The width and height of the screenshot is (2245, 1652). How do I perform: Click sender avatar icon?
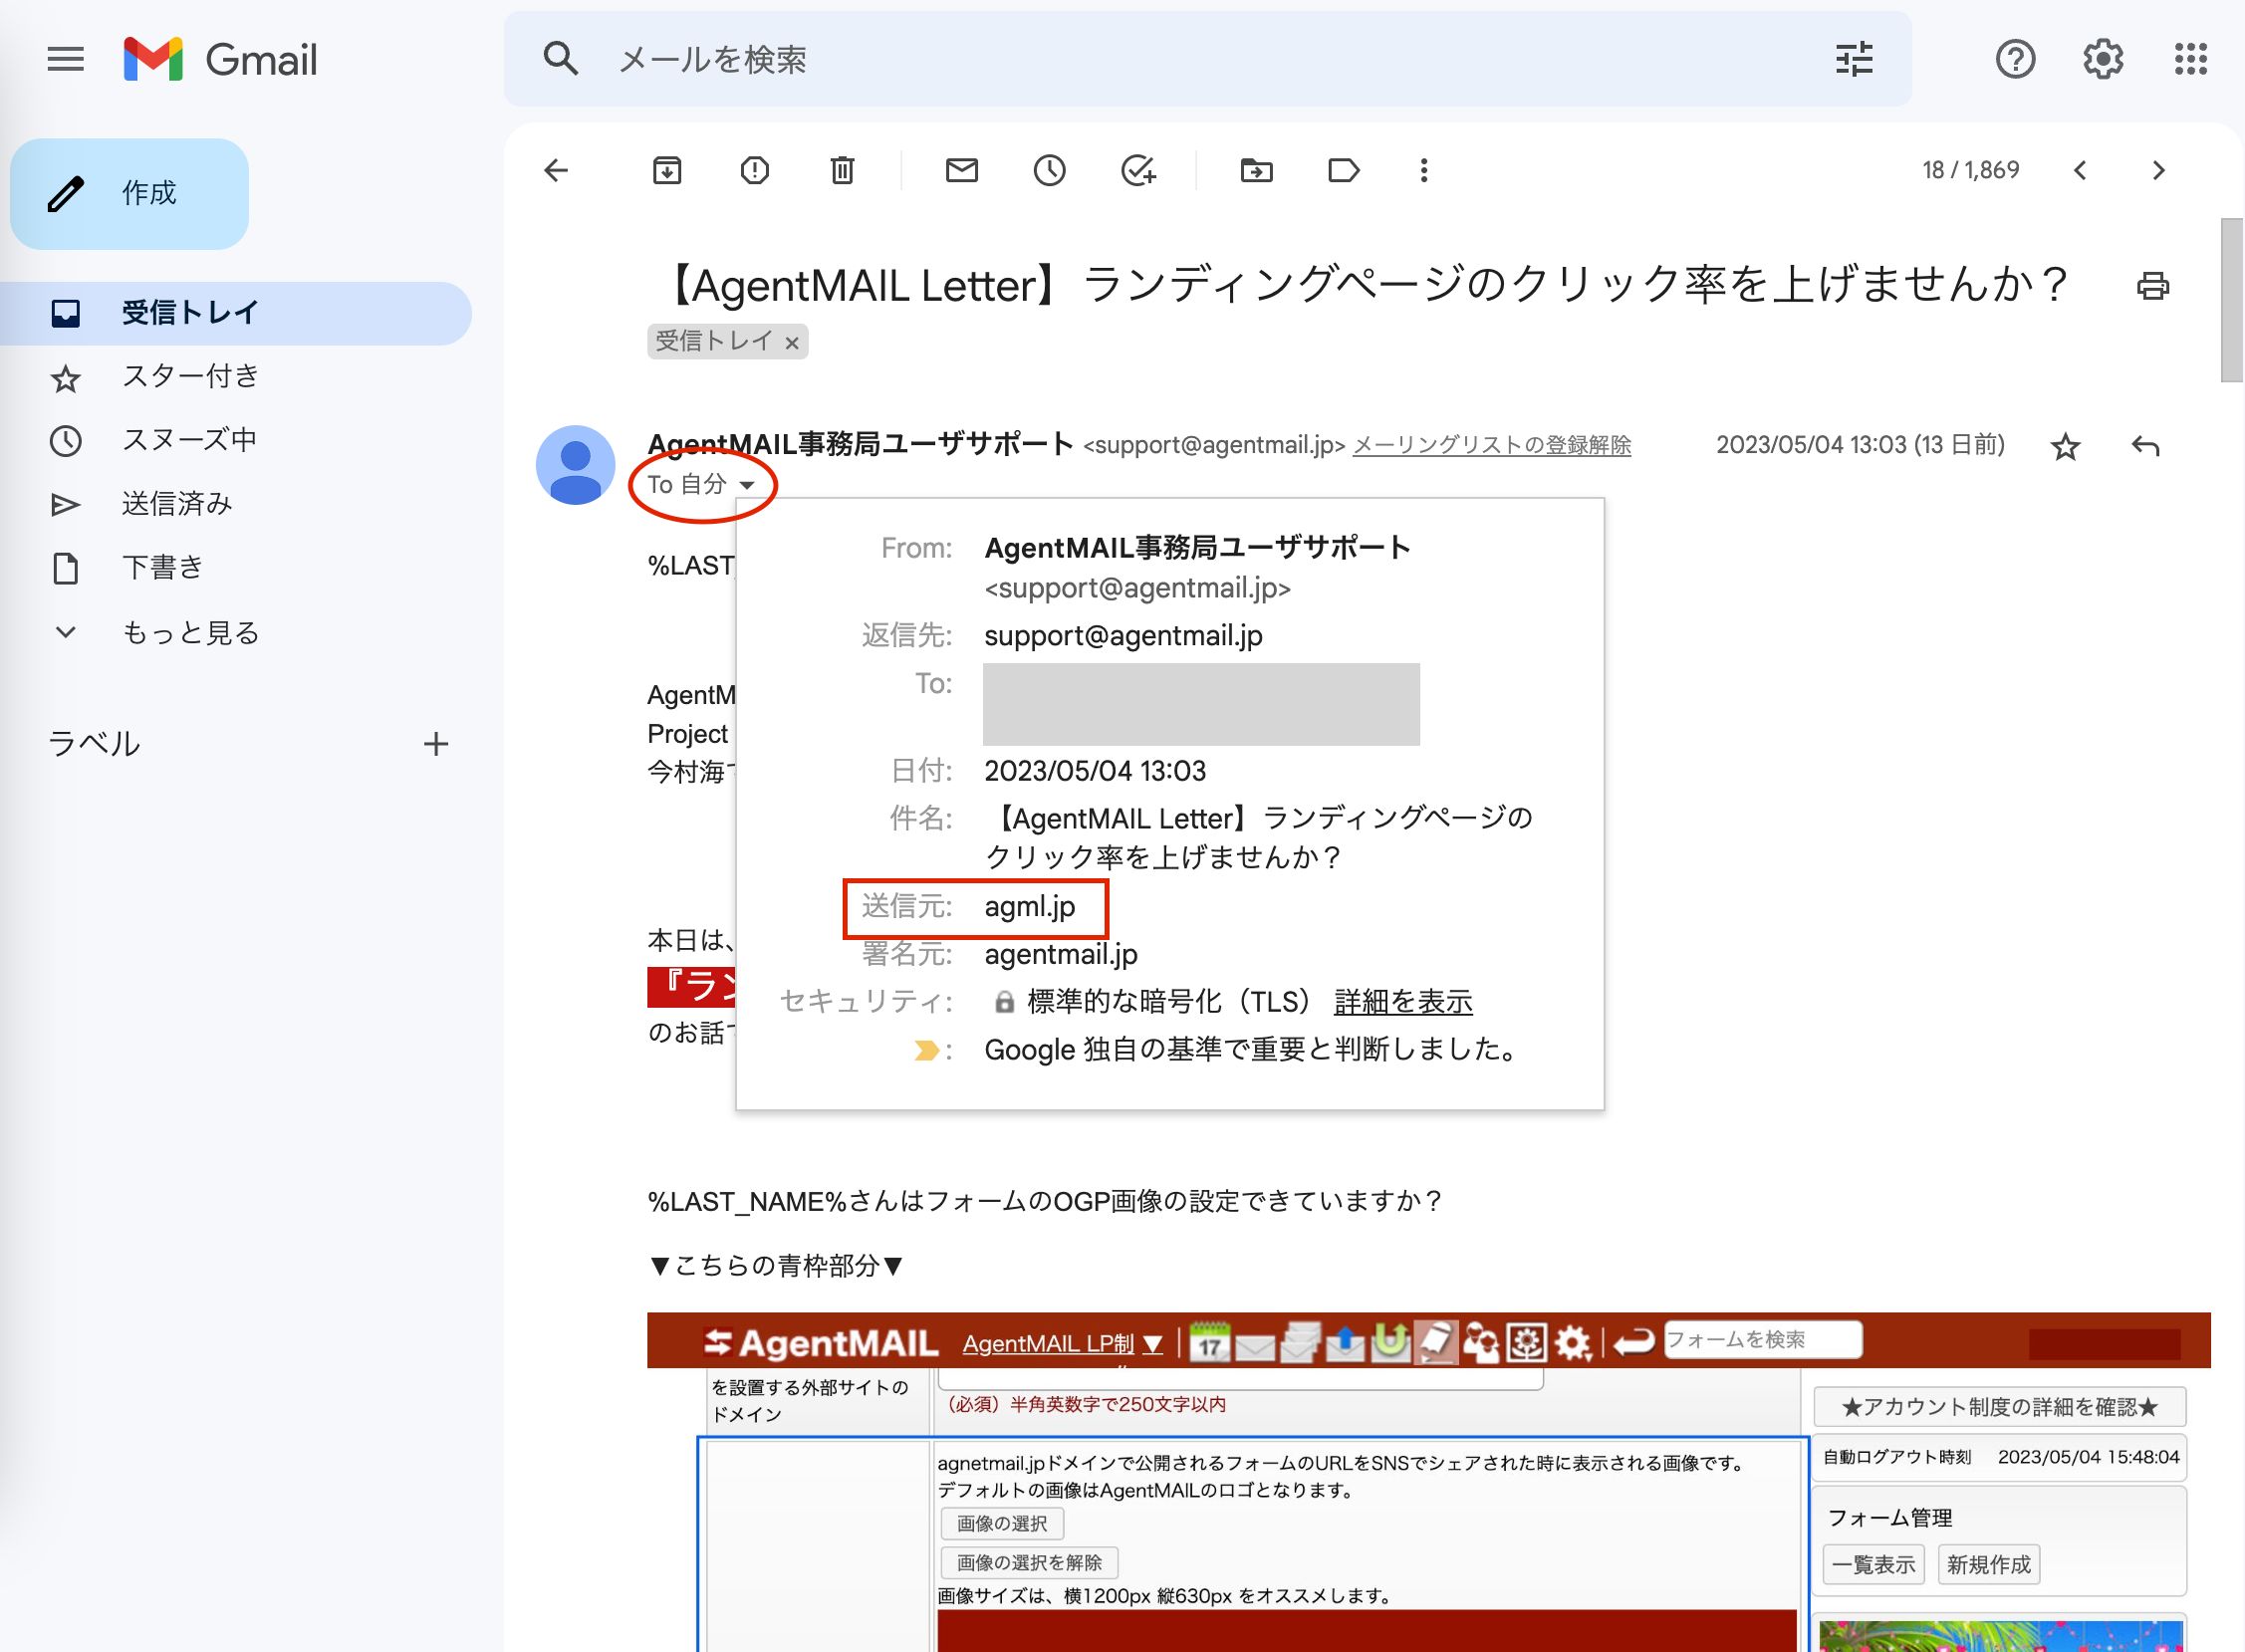pyautogui.click(x=575, y=465)
